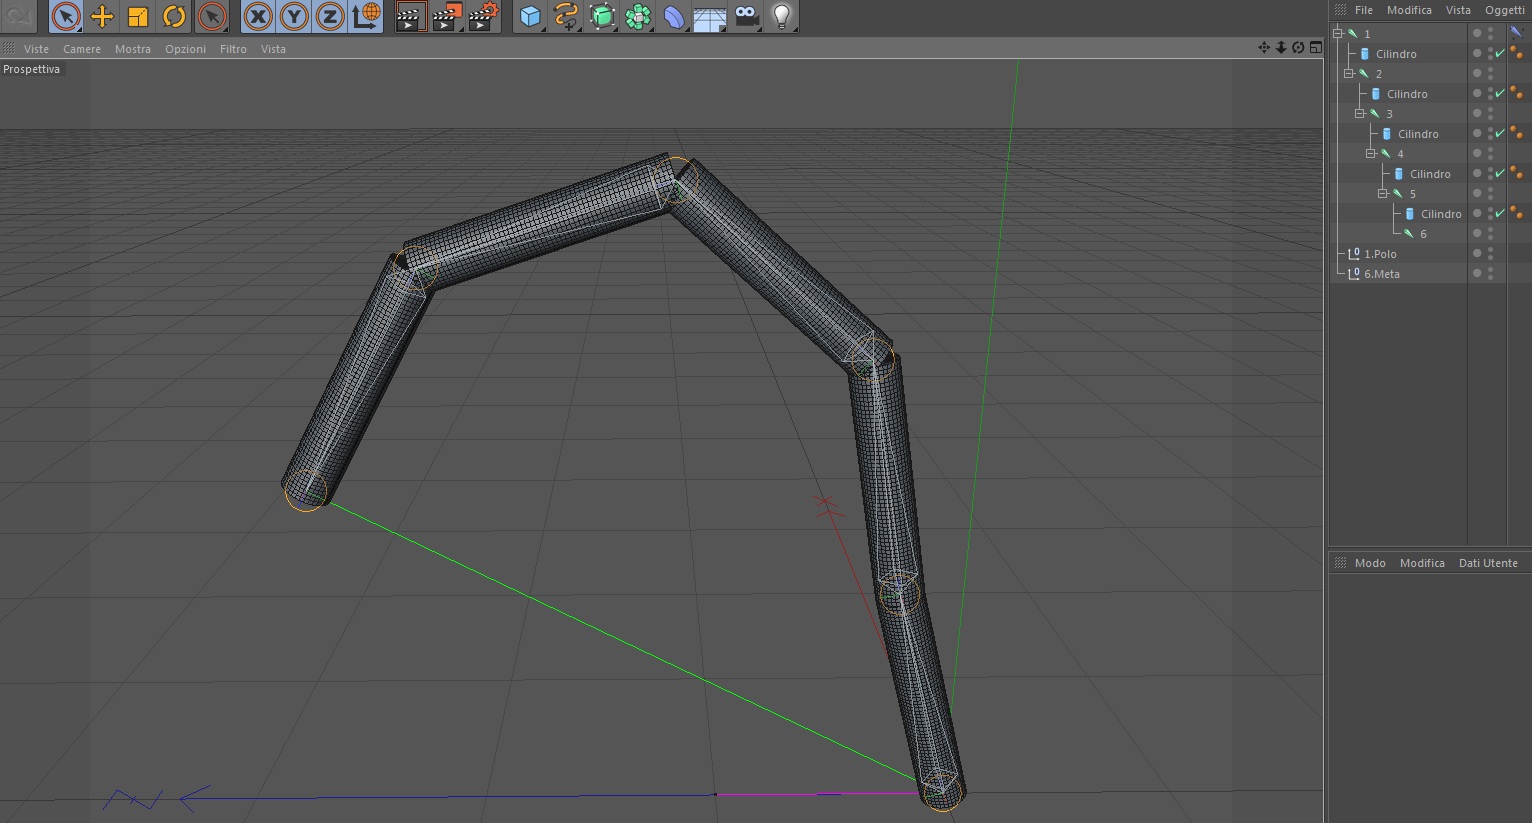Open the viewport Mostra menu
The height and width of the screenshot is (823, 1532).
133,49
